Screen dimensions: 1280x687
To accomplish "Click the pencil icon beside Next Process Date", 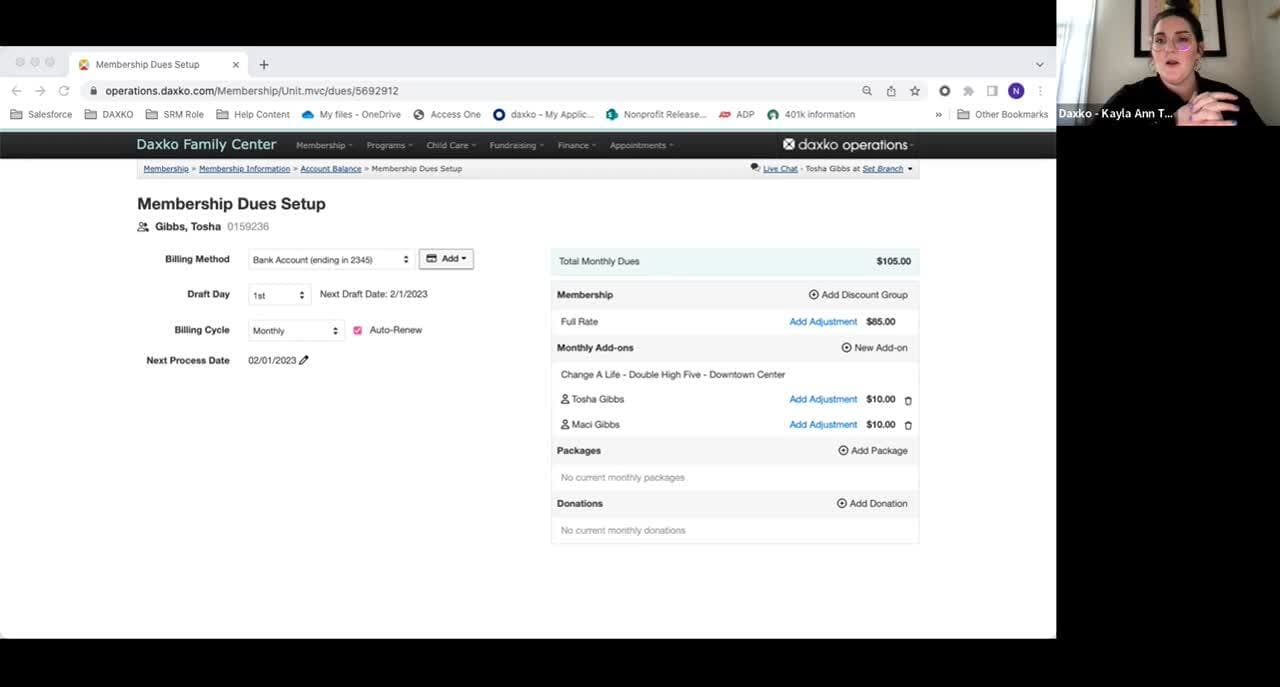I will coord(304,360).
